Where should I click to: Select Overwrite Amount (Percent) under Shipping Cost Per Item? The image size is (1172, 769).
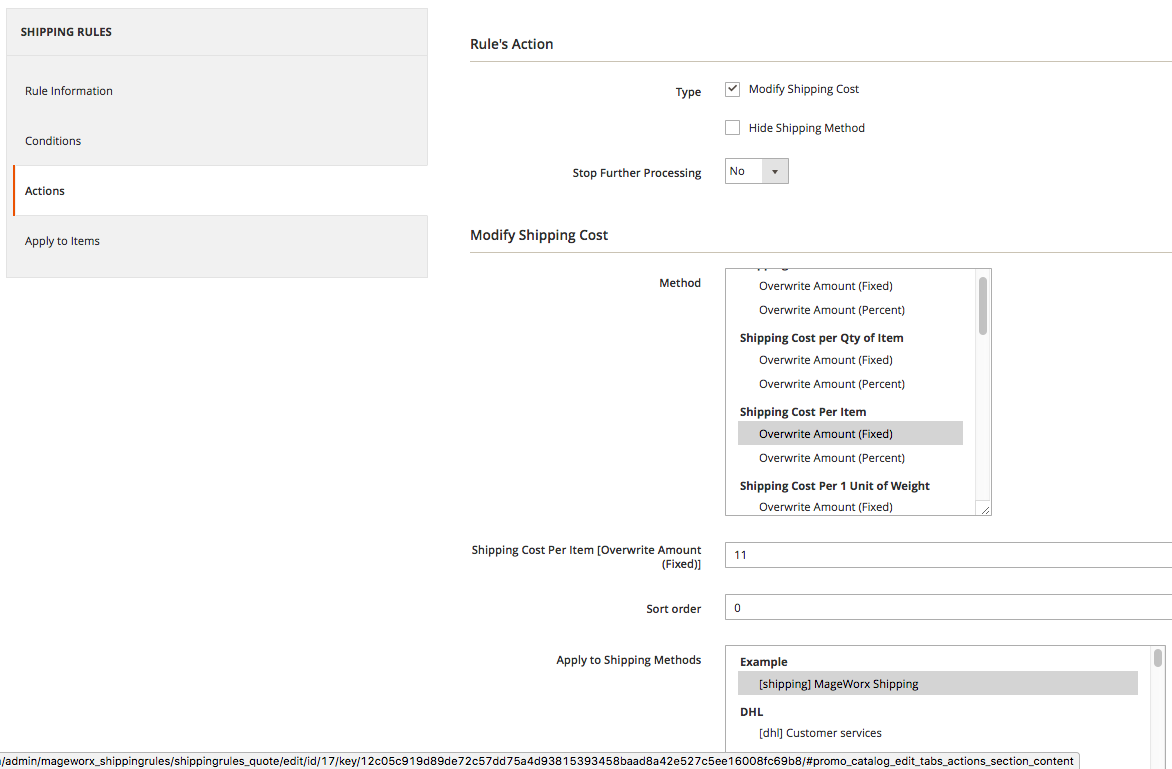tap(832, 458)
